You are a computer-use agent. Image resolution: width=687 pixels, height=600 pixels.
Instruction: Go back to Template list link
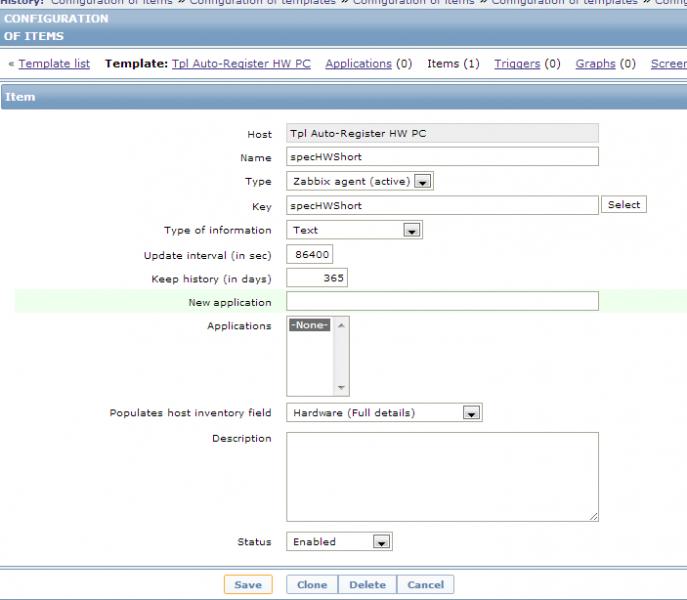pyautogui.click(x=54, y=64)
